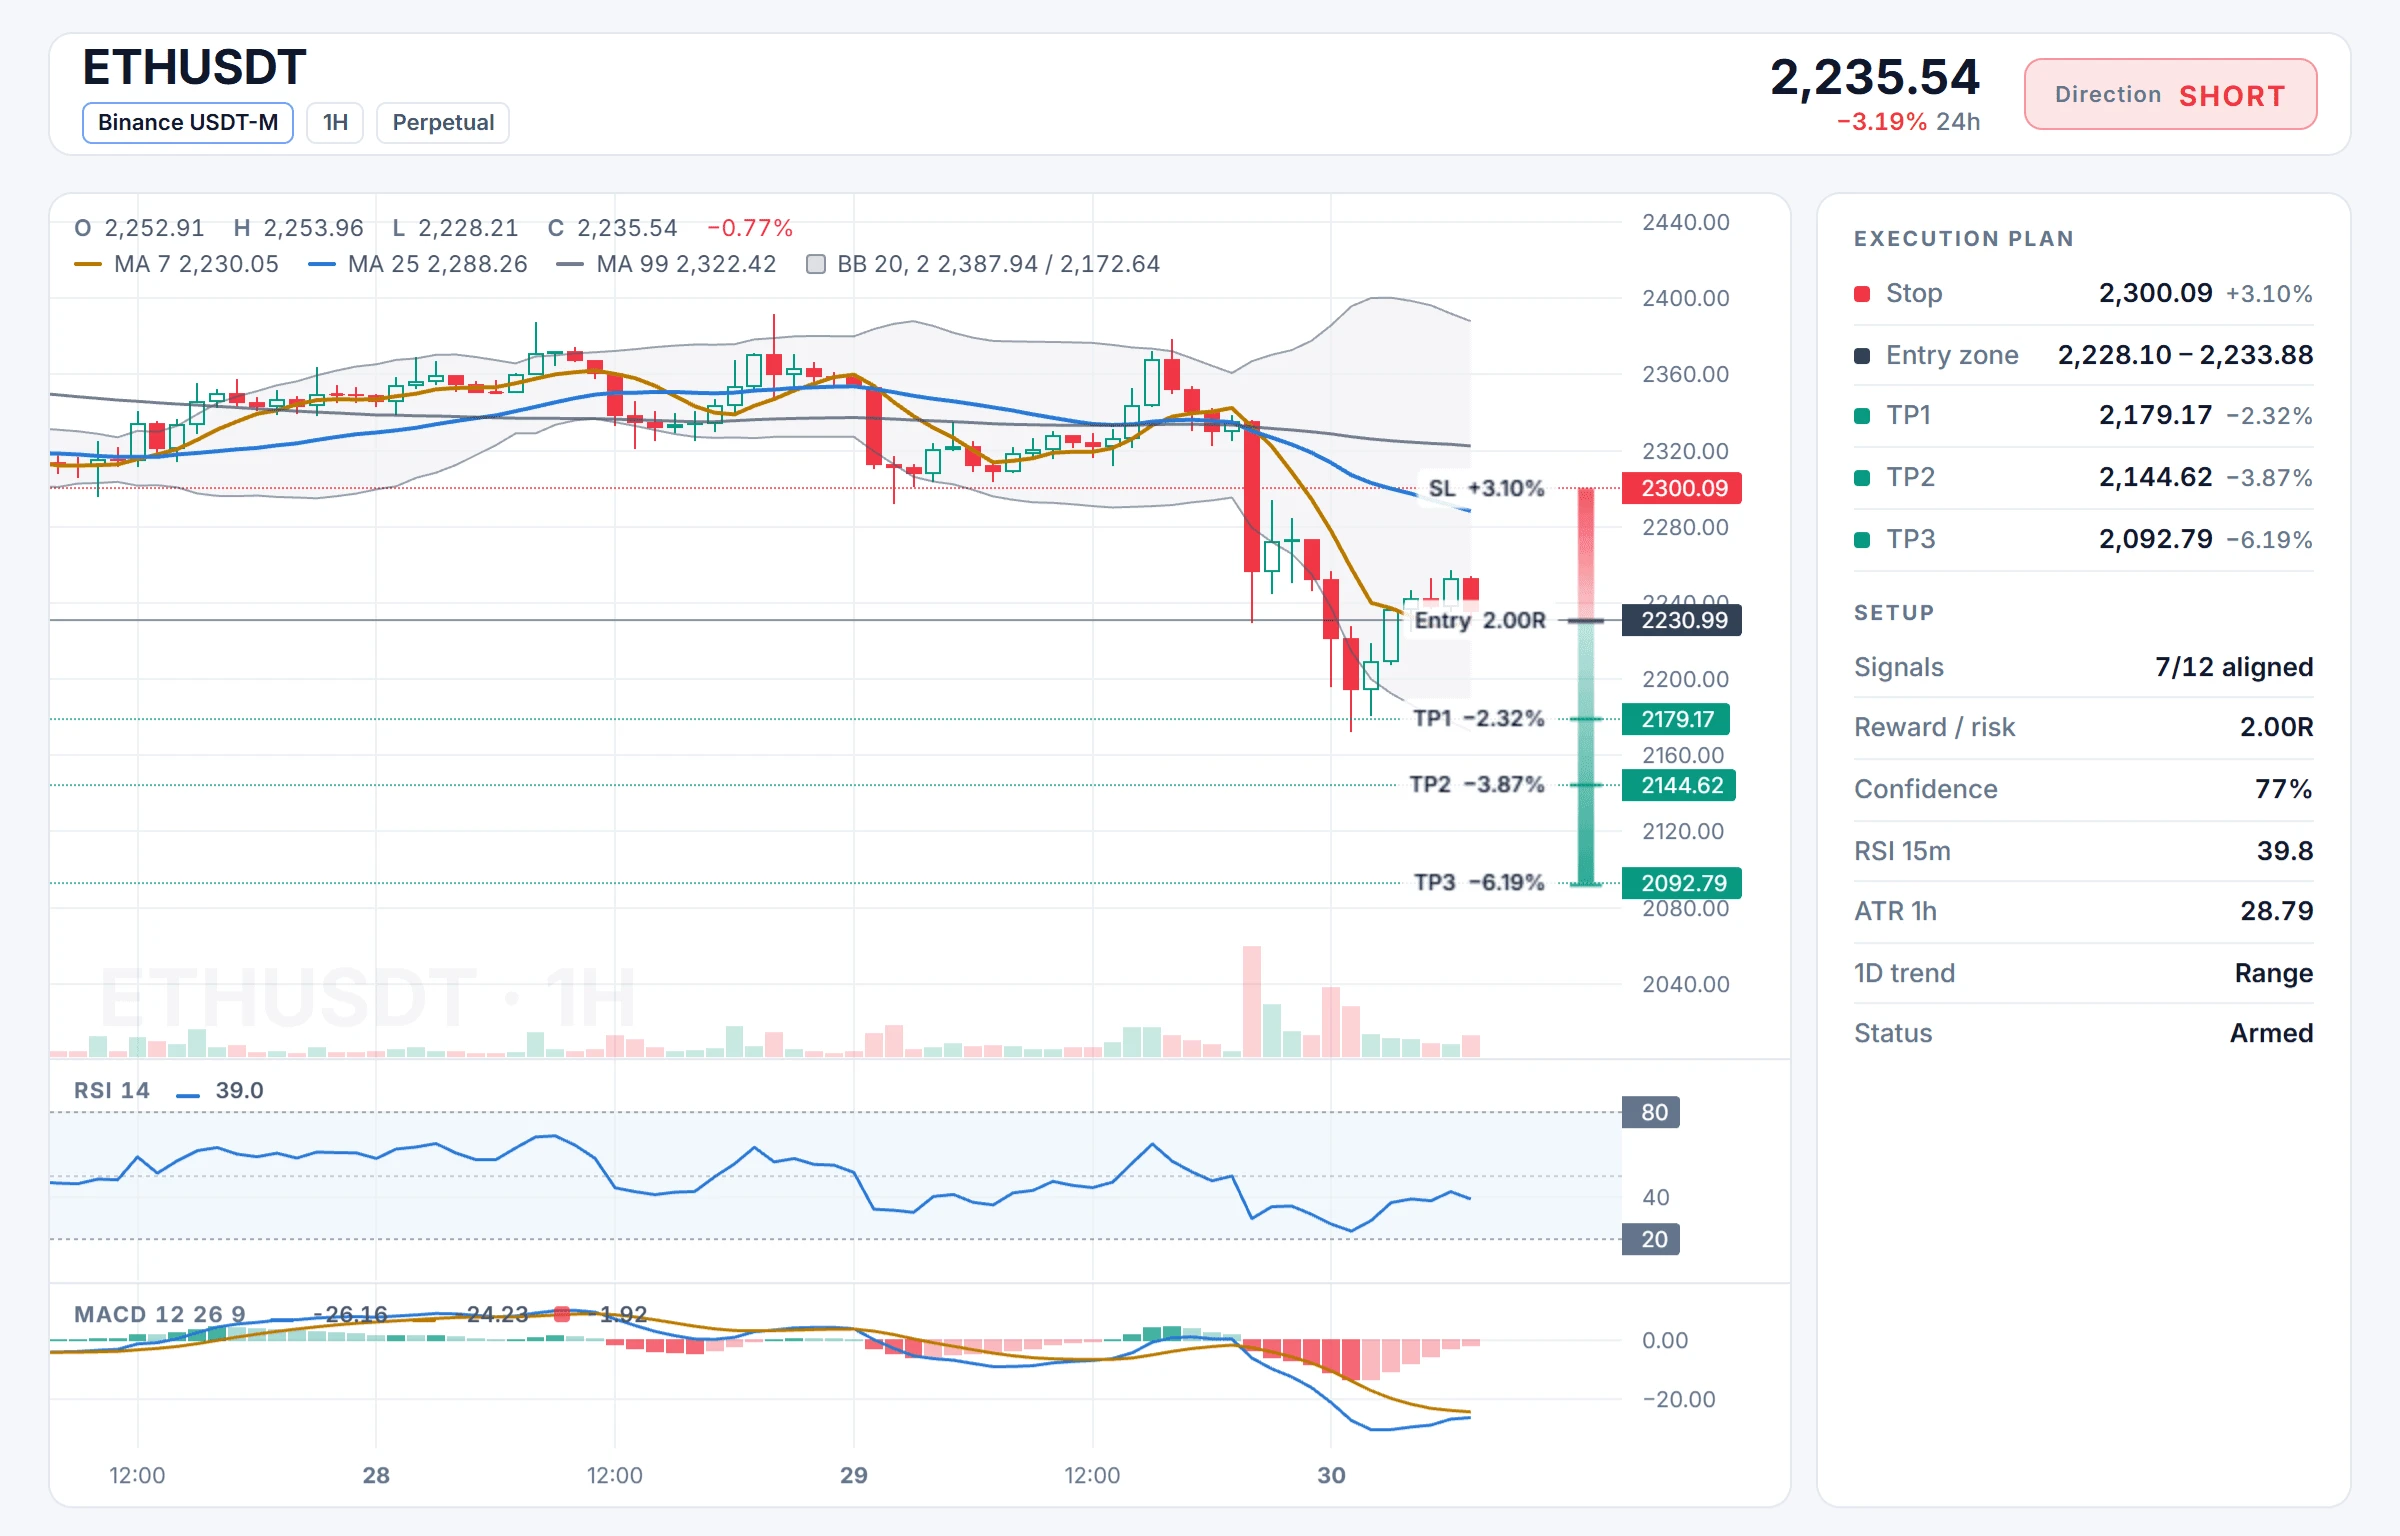Click the 2179.17 TP1 price tag
This screenshot has width=2400, height=1536.
point(1676,719)
